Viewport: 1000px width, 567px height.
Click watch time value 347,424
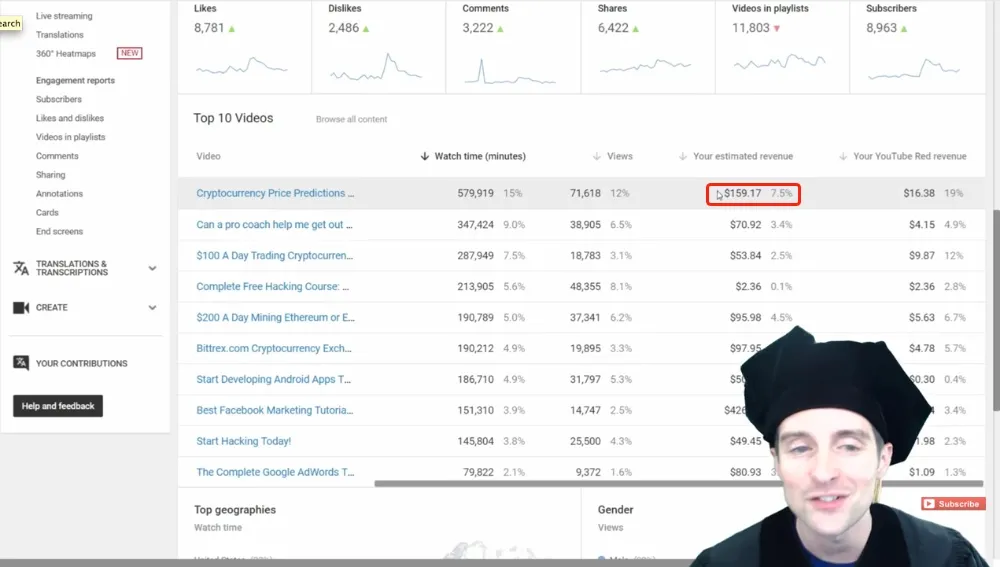coord(475,225)
